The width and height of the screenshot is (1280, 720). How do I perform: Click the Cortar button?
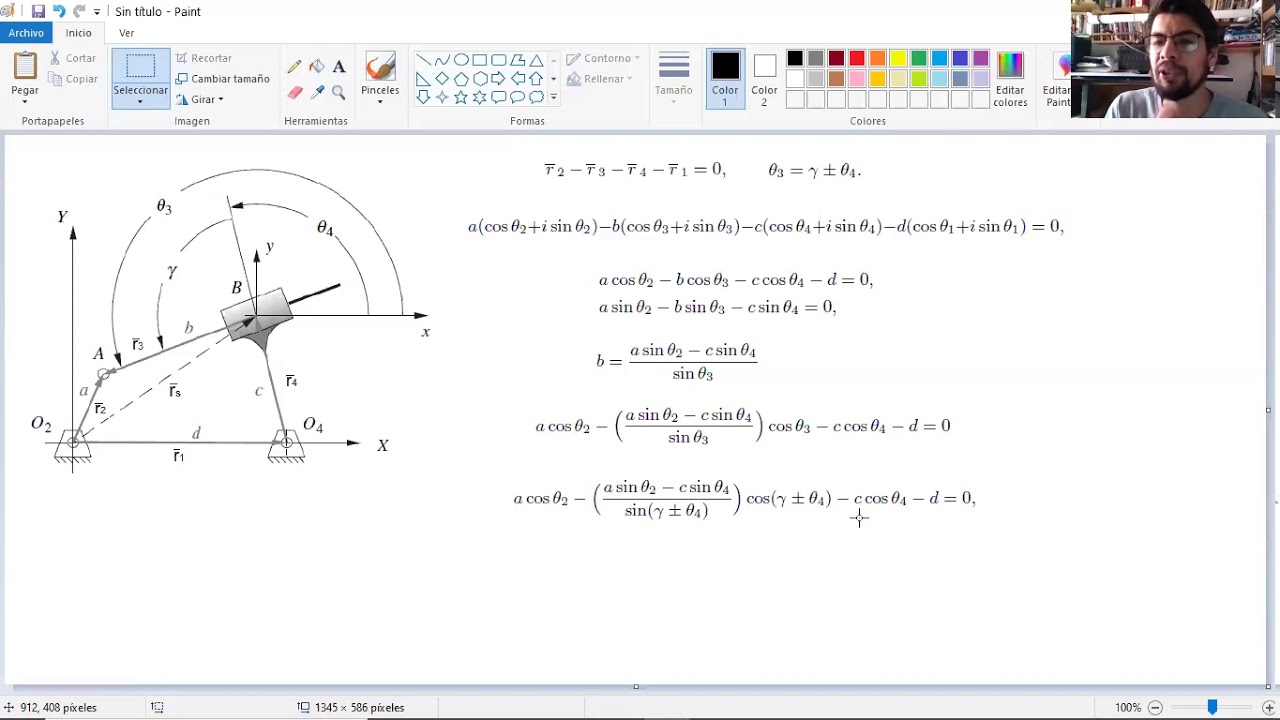[x=73, y=58]
